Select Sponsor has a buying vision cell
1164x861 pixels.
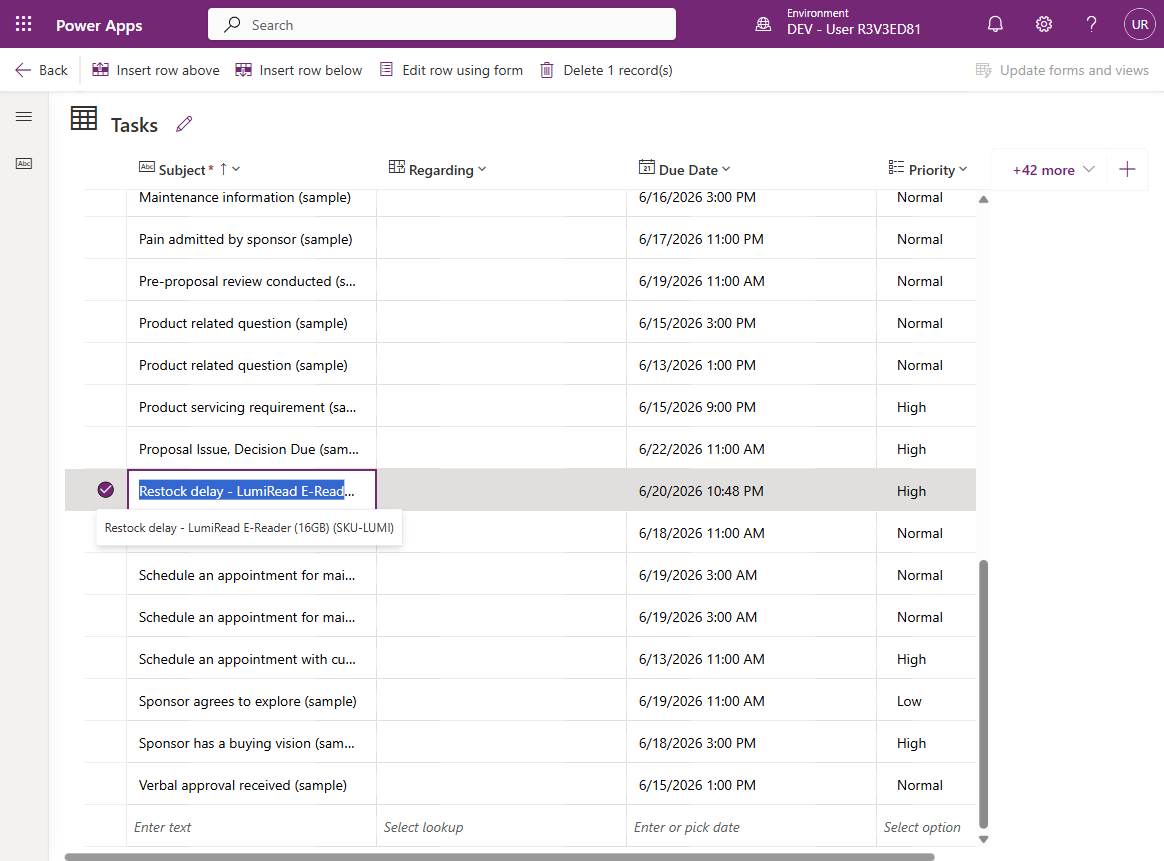[x=252, y=742]
